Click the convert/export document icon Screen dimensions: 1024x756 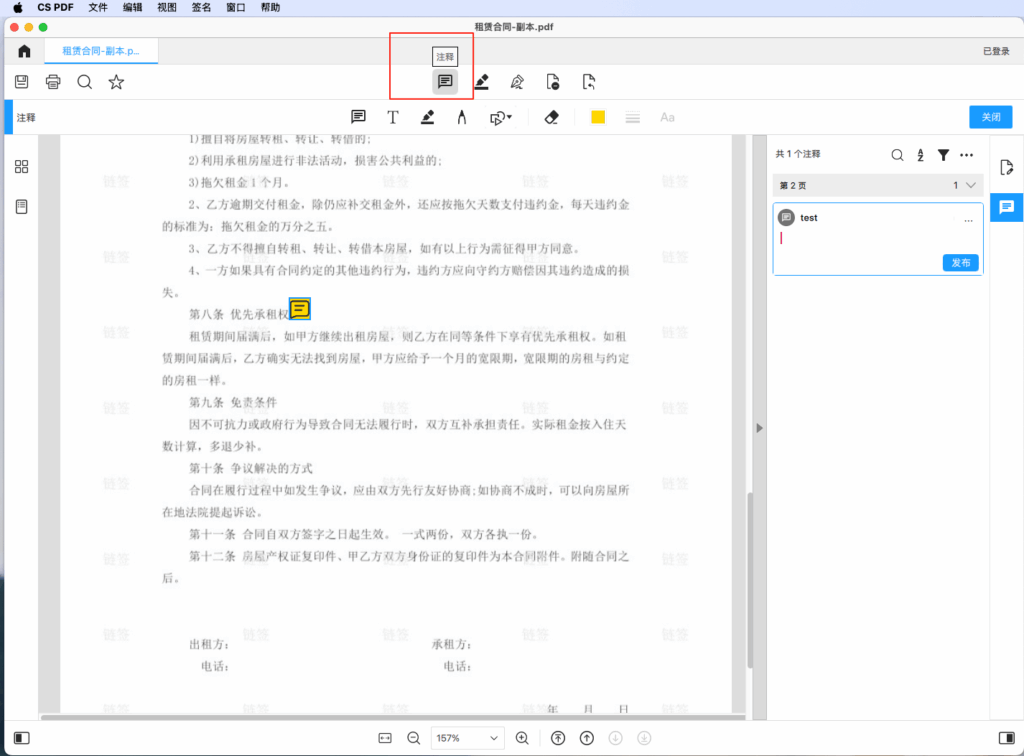tap(588, 82)
